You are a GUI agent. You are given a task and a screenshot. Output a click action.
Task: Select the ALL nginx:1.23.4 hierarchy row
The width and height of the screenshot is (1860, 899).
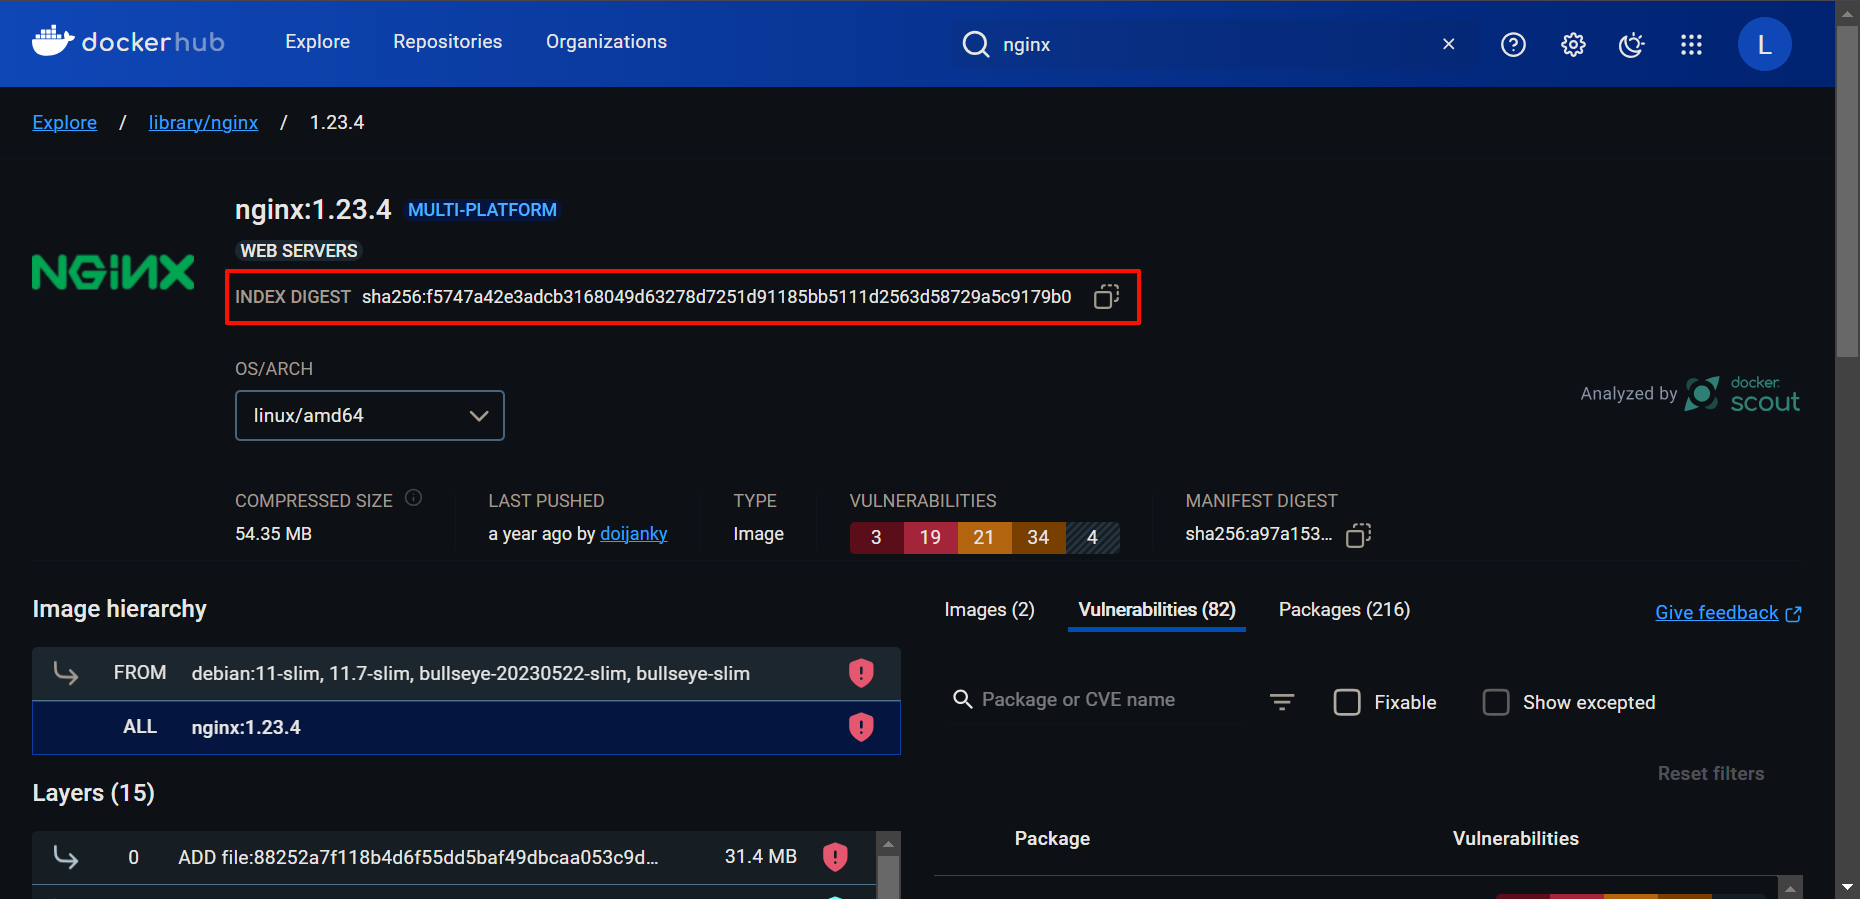tap(466, 727)
